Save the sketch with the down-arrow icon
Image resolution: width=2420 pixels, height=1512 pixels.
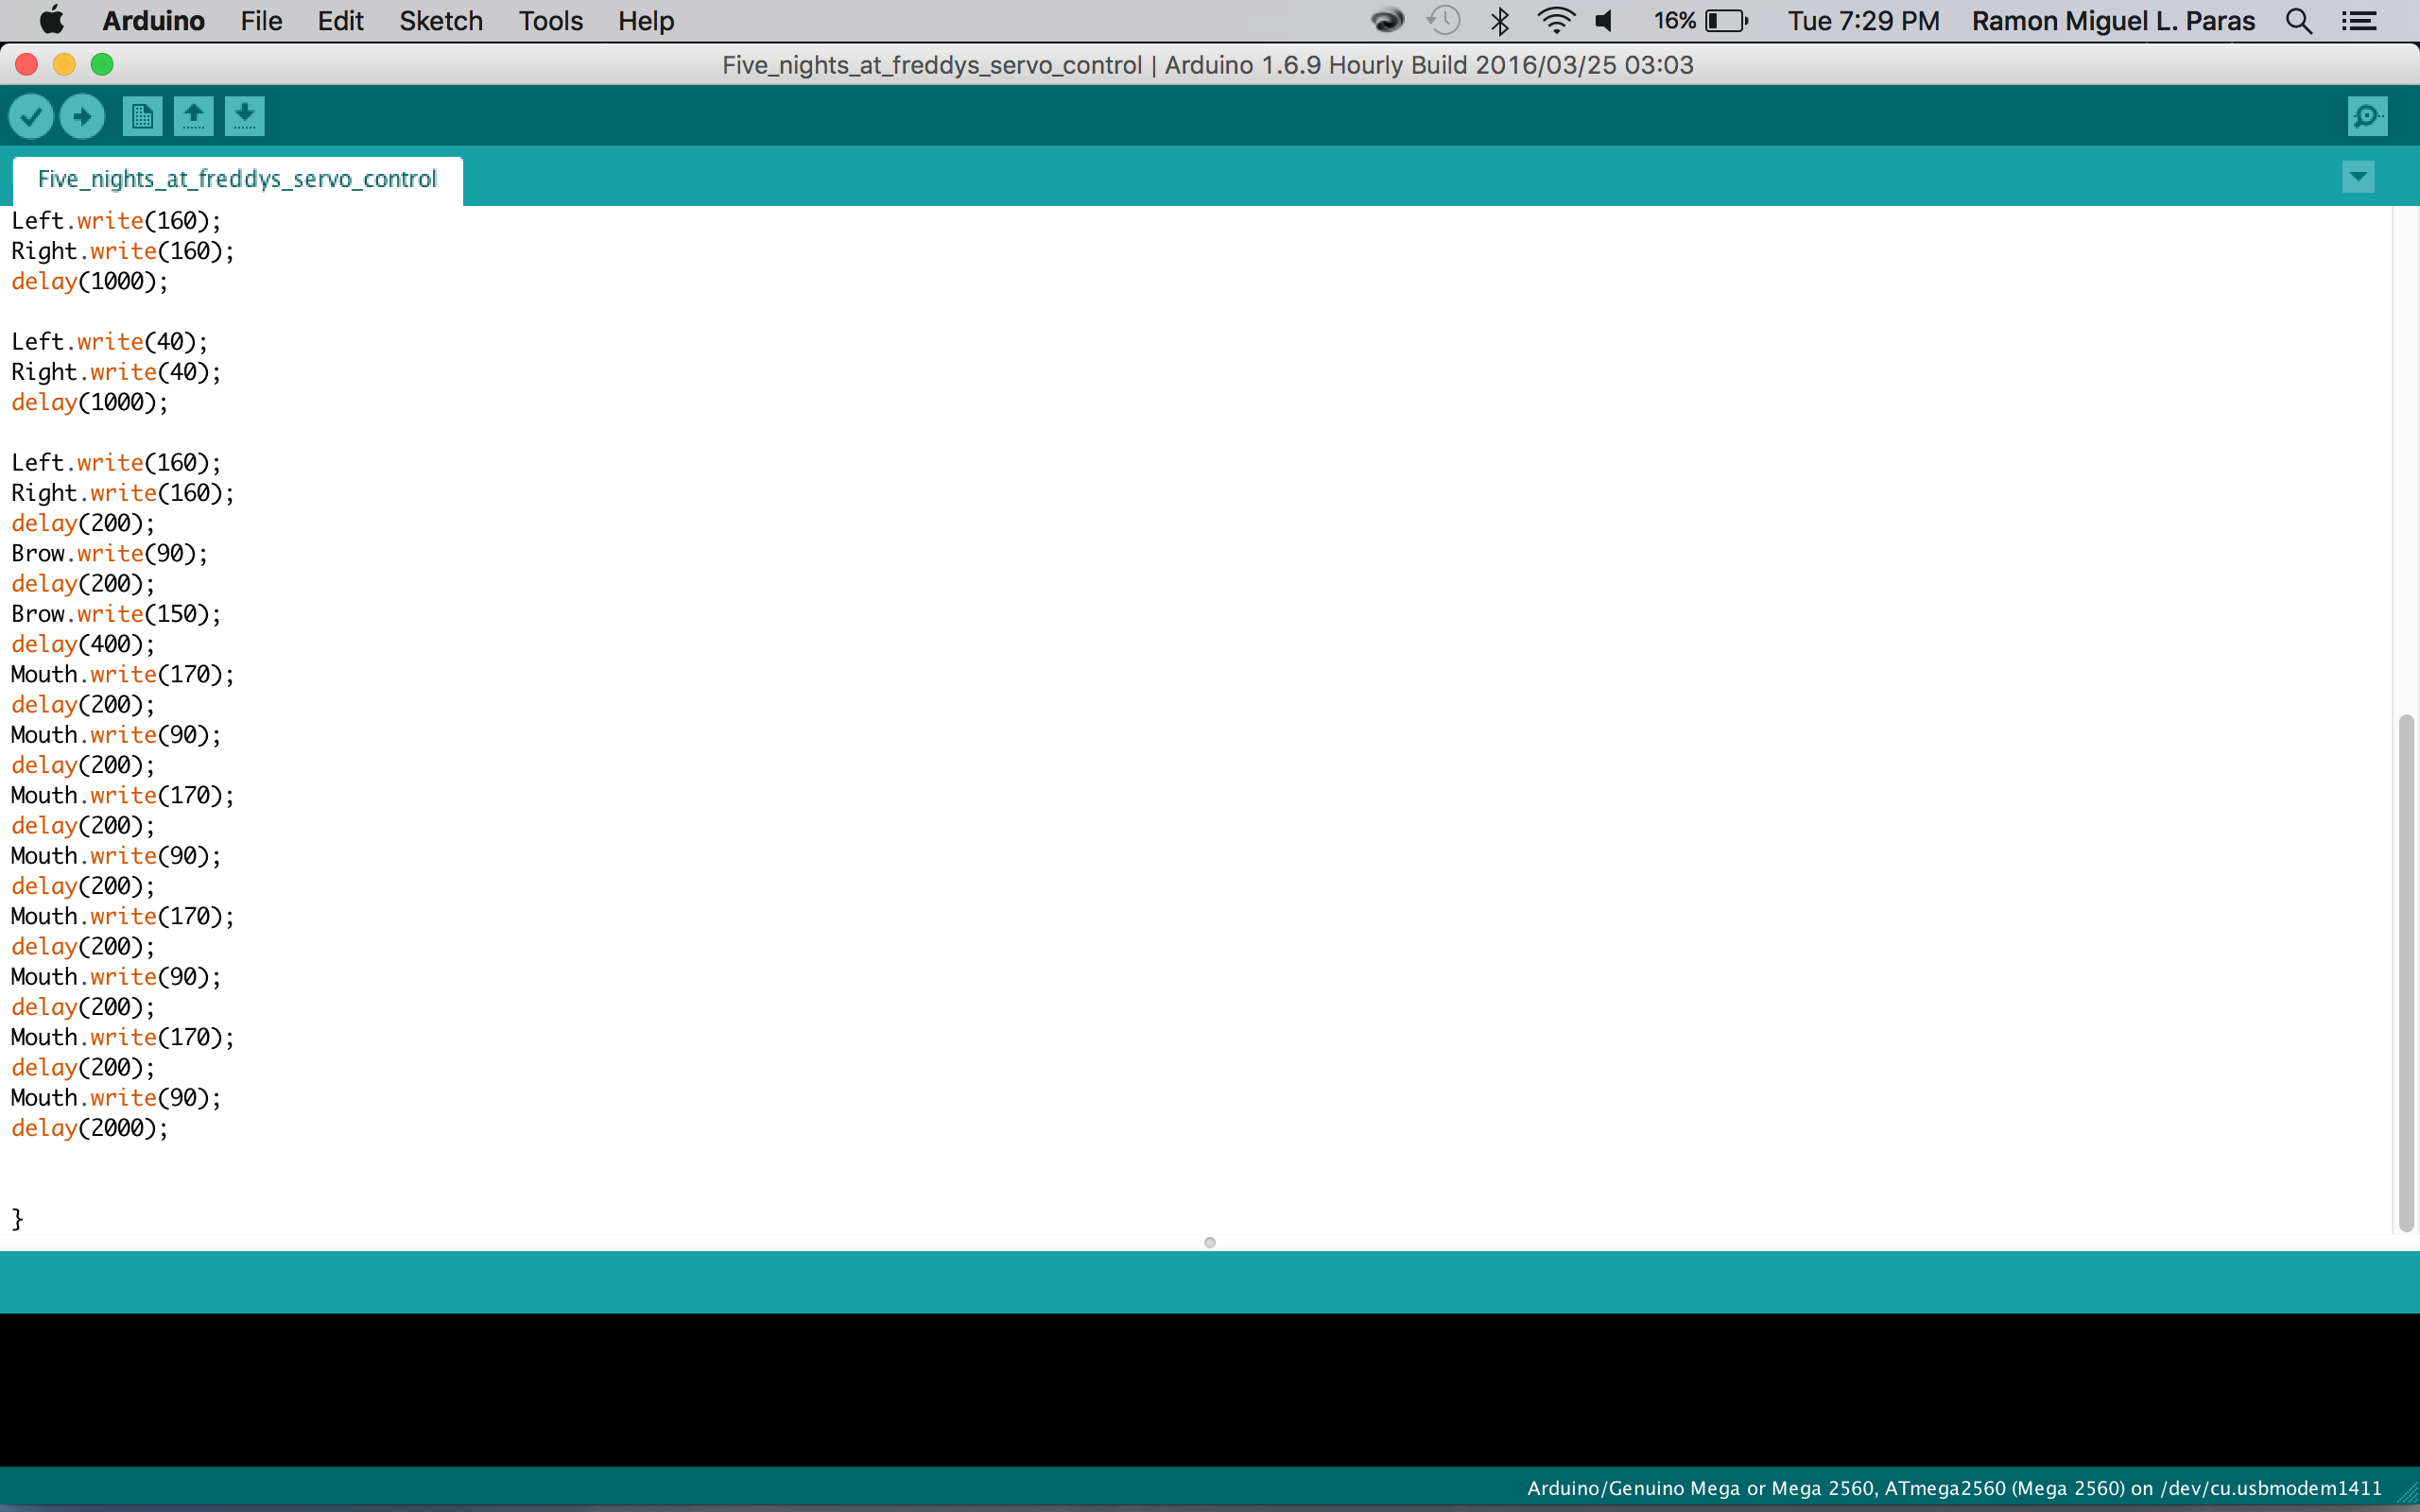coord(245,116)
